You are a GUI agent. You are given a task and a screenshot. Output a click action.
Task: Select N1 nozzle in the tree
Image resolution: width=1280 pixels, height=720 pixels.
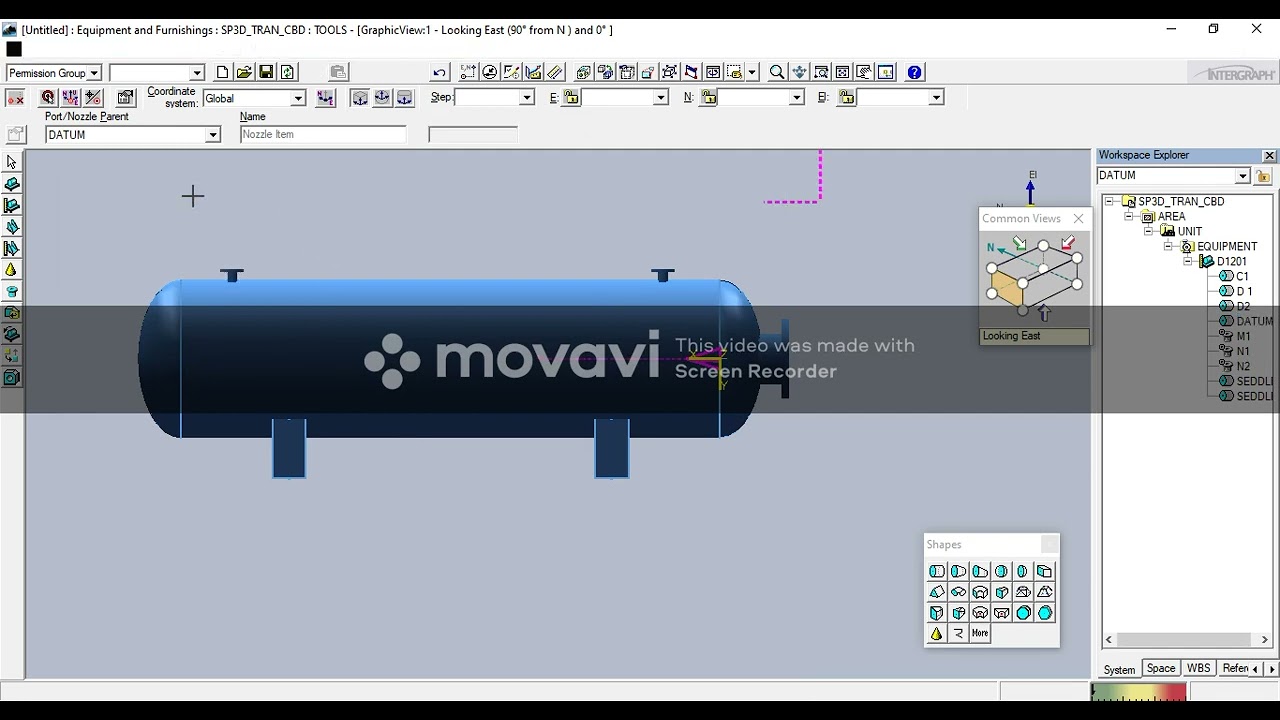click(1243, 351)
